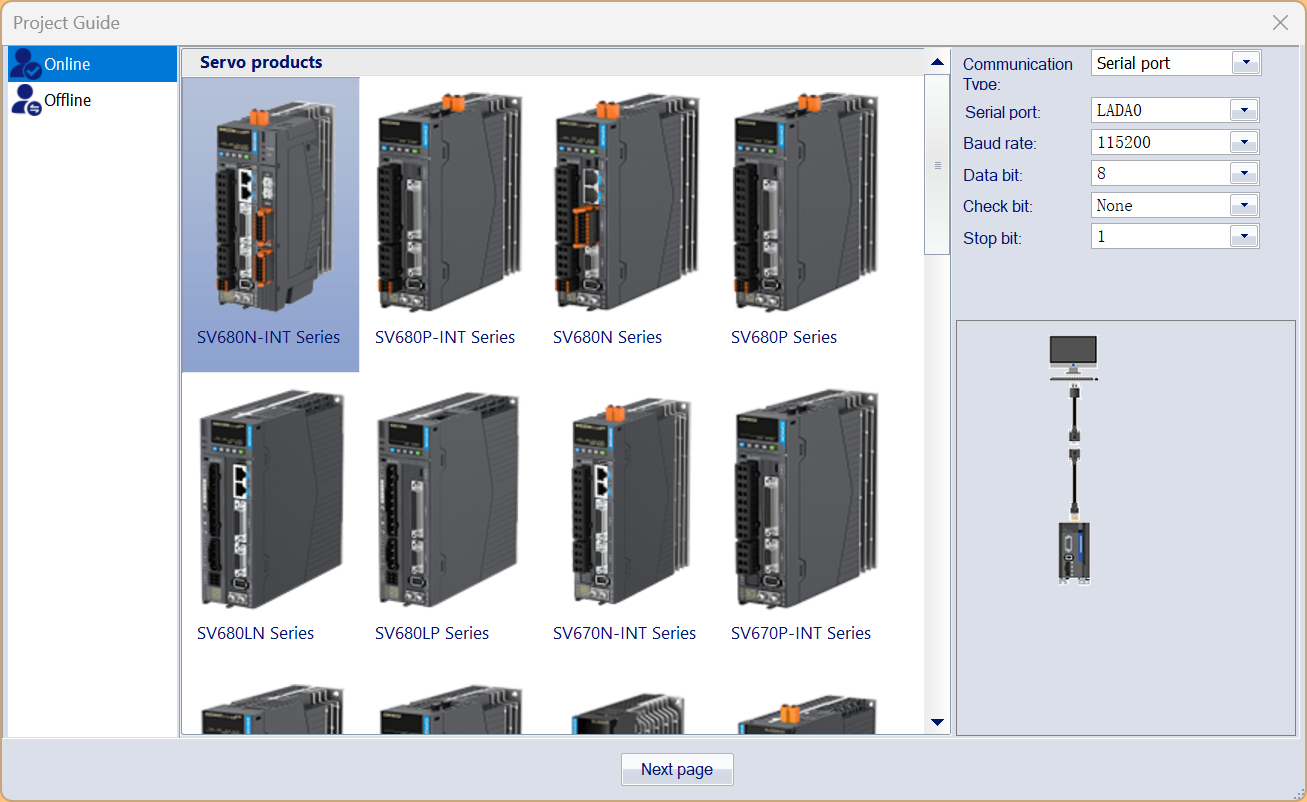This screenshot has width=1307, height=802.
Task: Click the SV680LP Series label
Action: (x=432, y=633)
